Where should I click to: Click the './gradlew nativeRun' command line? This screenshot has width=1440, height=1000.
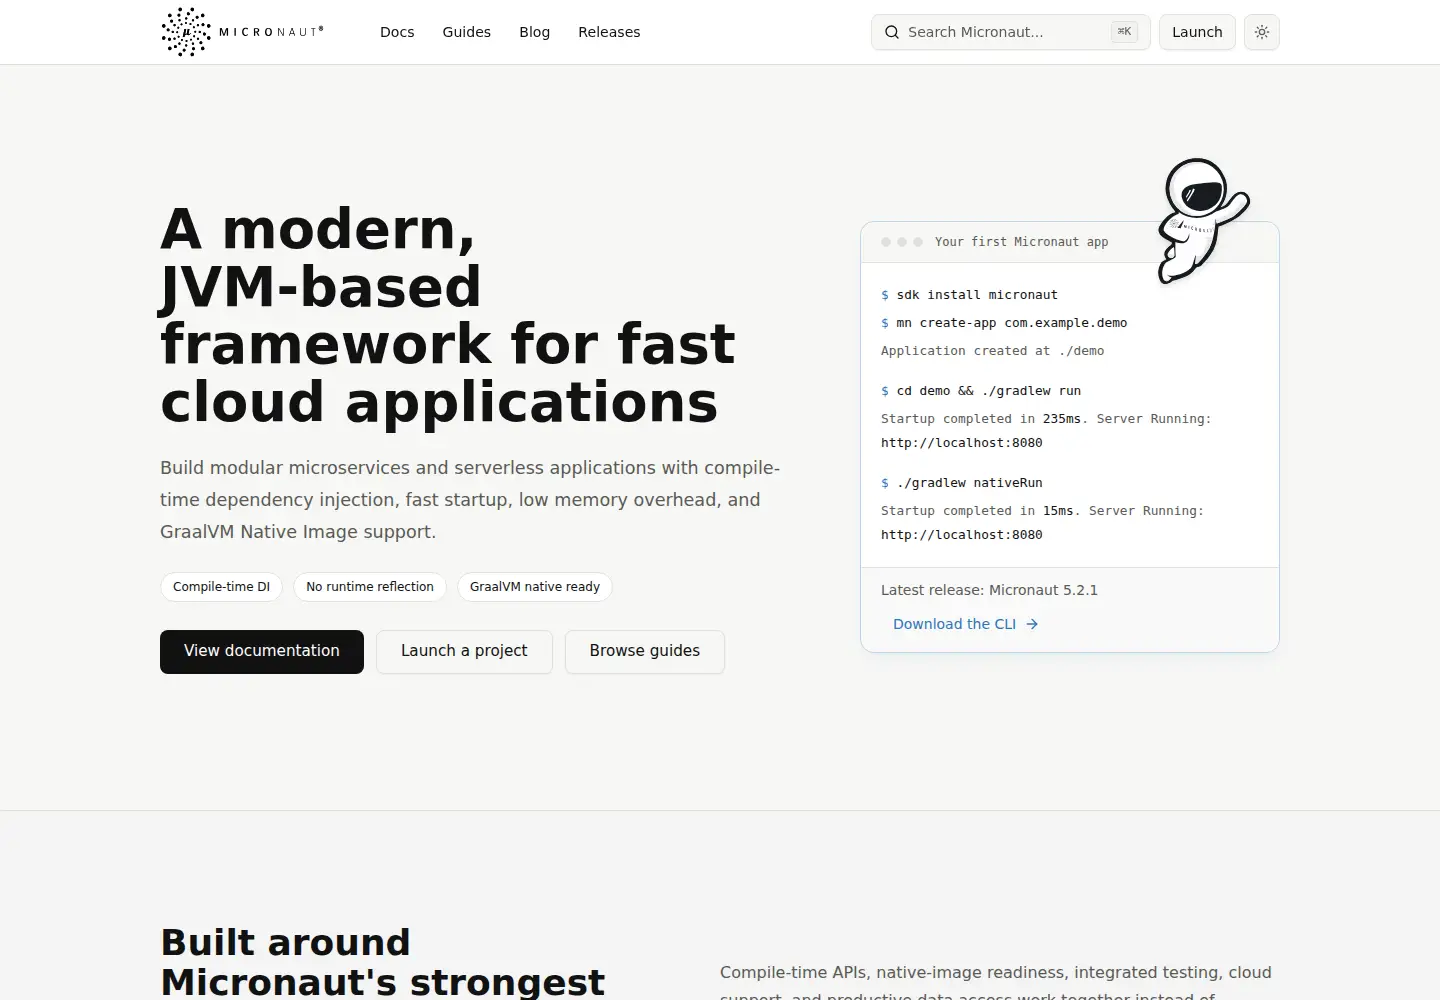[962, 483]
